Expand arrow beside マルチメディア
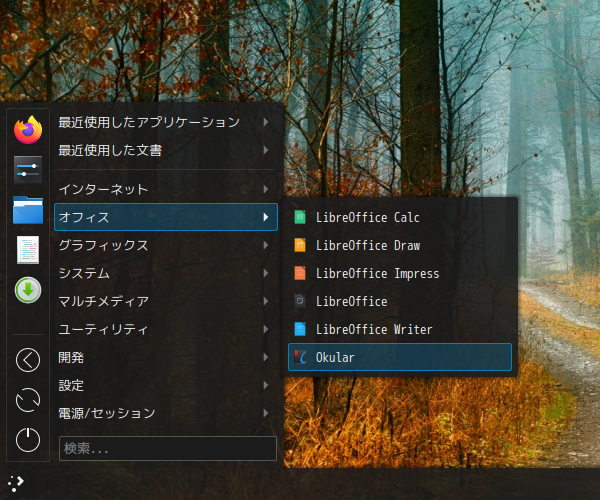This screenshot has height=500, width=600. [266, 301]
